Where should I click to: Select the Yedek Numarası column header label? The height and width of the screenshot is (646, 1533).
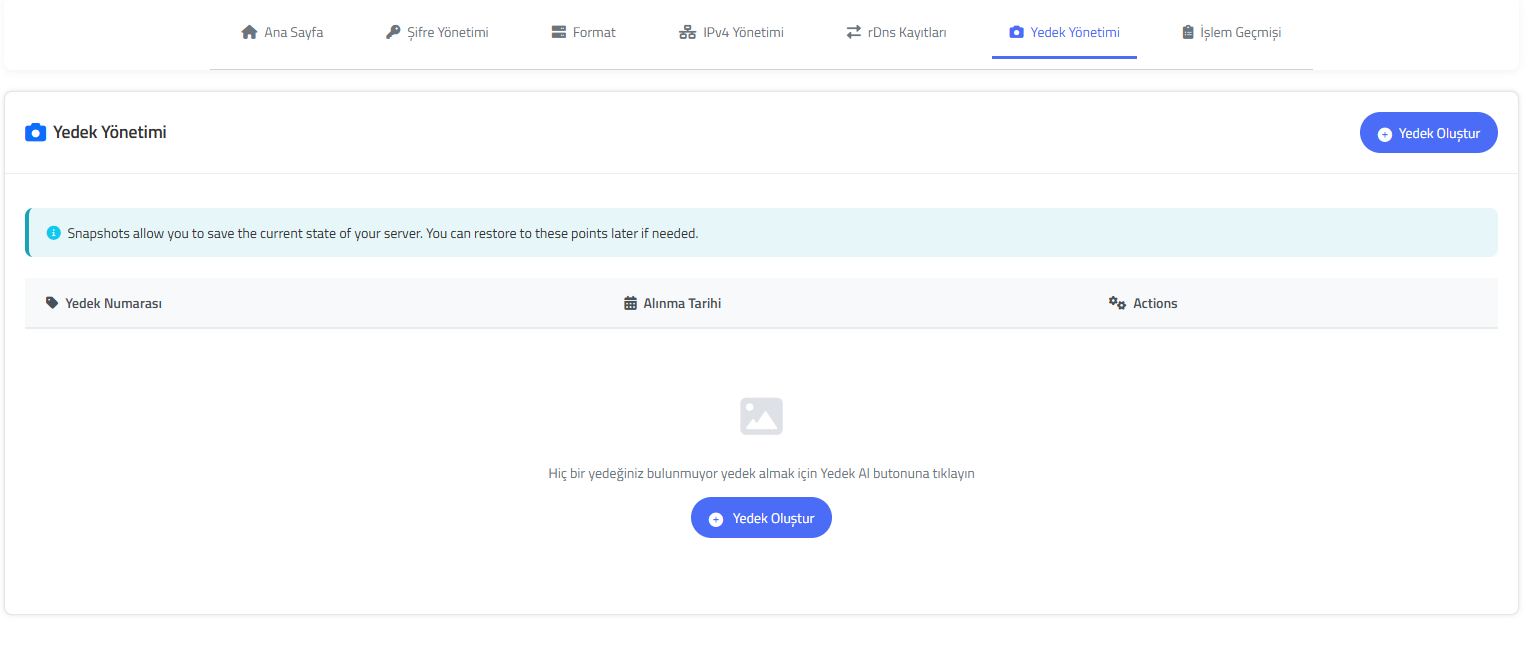click(x=113, y=303)
